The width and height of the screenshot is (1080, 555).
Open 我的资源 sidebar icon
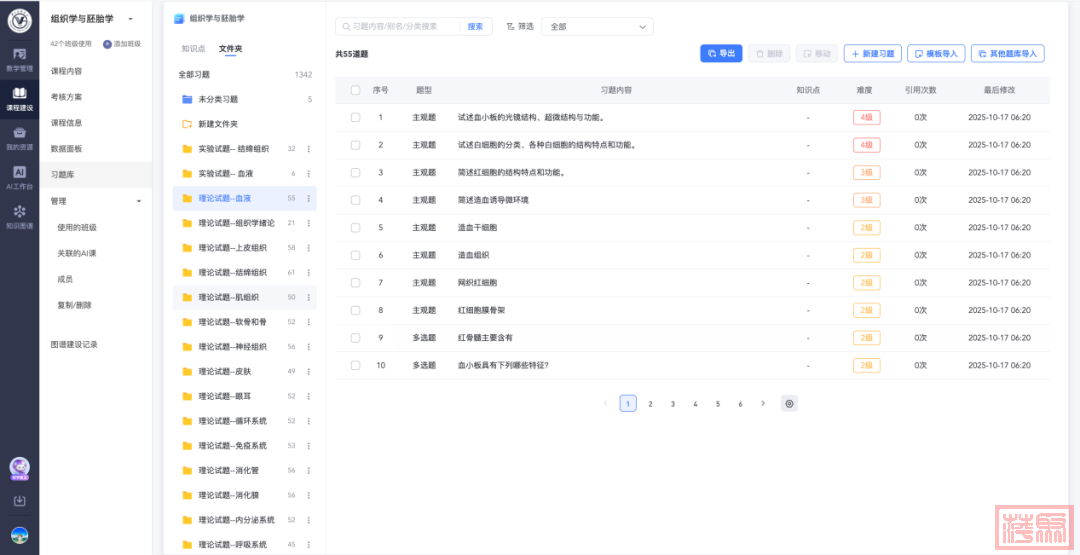tap(19, 137)
